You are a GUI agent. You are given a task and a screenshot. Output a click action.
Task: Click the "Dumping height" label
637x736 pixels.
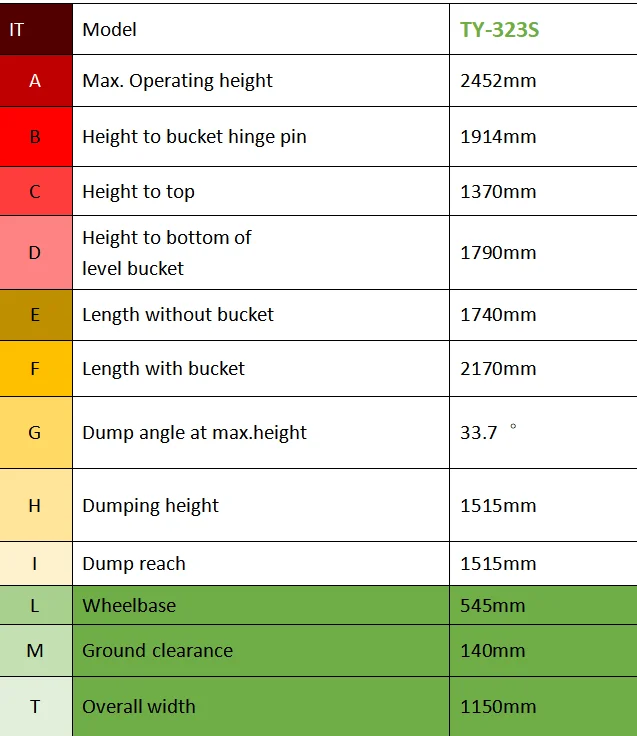pos(150,506)
